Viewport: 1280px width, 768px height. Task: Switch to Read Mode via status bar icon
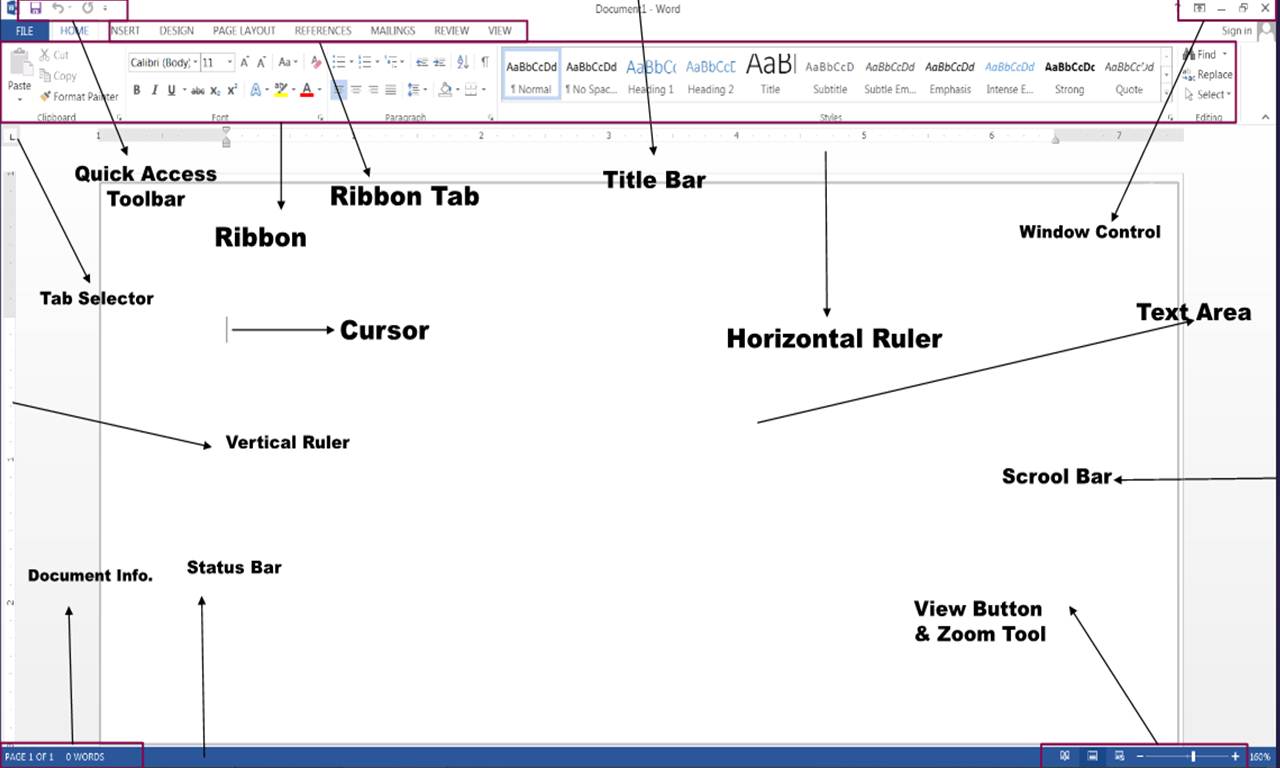tap(1066, 756)
